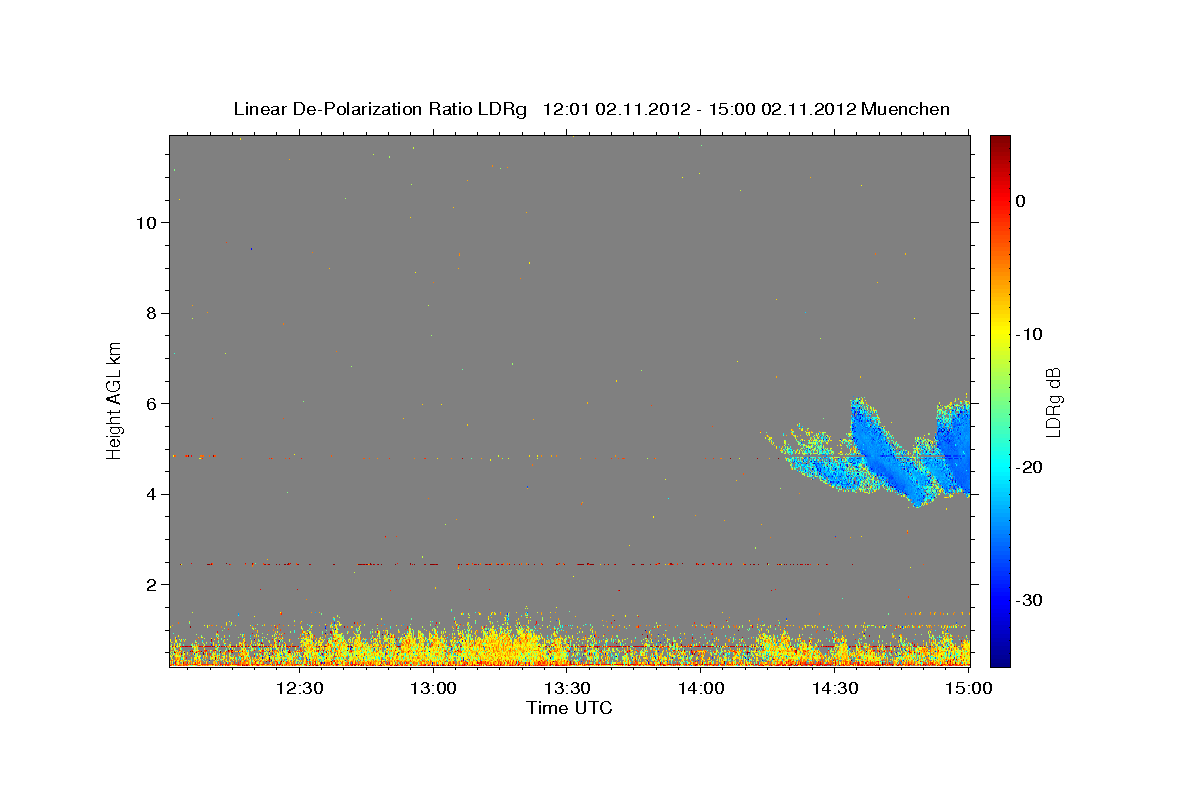The width and height of the screenshot is (1200, 800).
Task: Click the 13:30 time tick label
Action: pos(568,688)
